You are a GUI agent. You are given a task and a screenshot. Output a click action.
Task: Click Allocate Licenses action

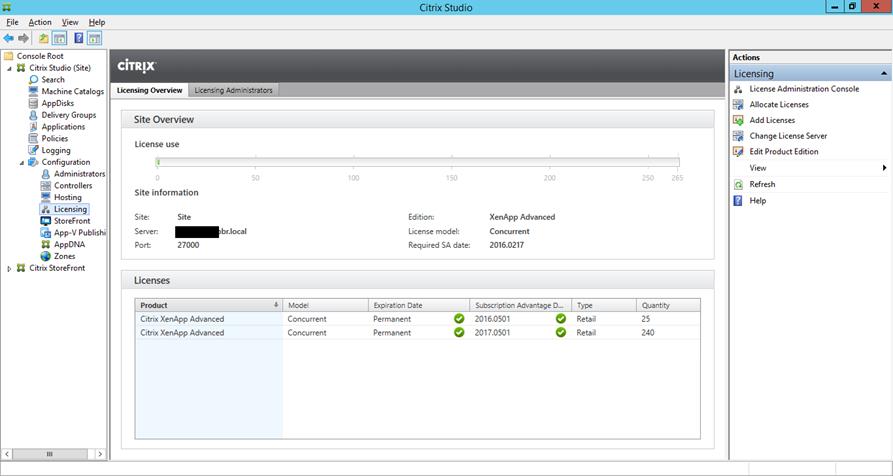[x=779, y=105]
